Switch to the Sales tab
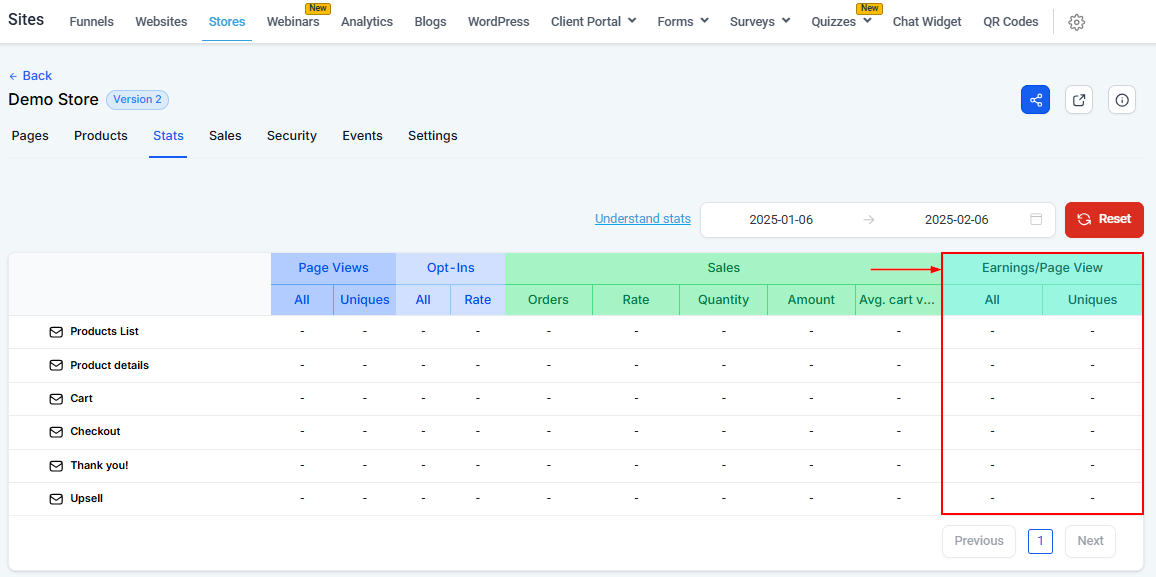Viewport: 1156px width, 577px height. pos(225,136)
